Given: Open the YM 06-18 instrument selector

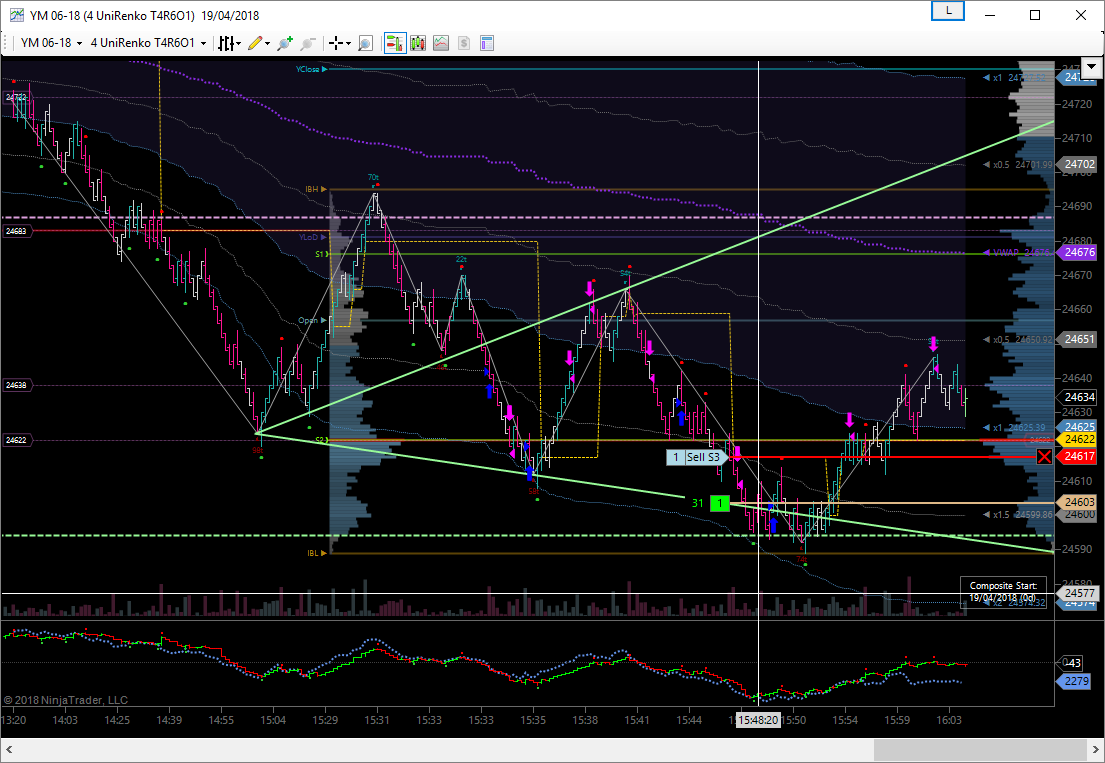Looking at the screenshot, I should tap(51, 43).
